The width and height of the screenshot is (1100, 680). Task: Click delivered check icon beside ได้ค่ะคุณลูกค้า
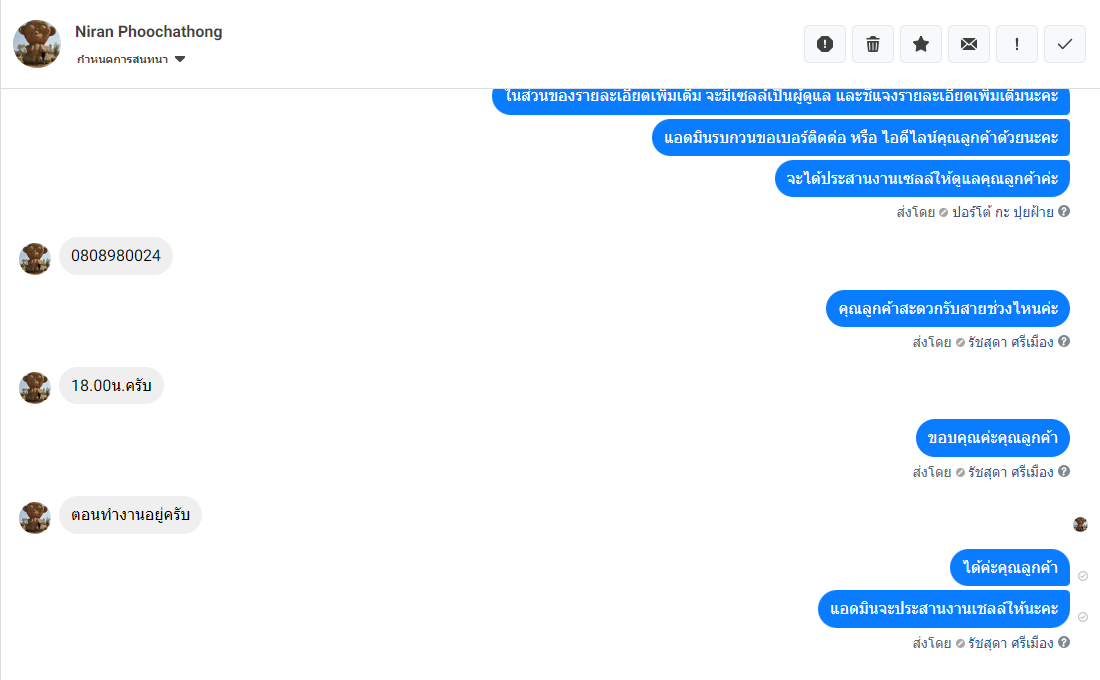coord(1083,576)
